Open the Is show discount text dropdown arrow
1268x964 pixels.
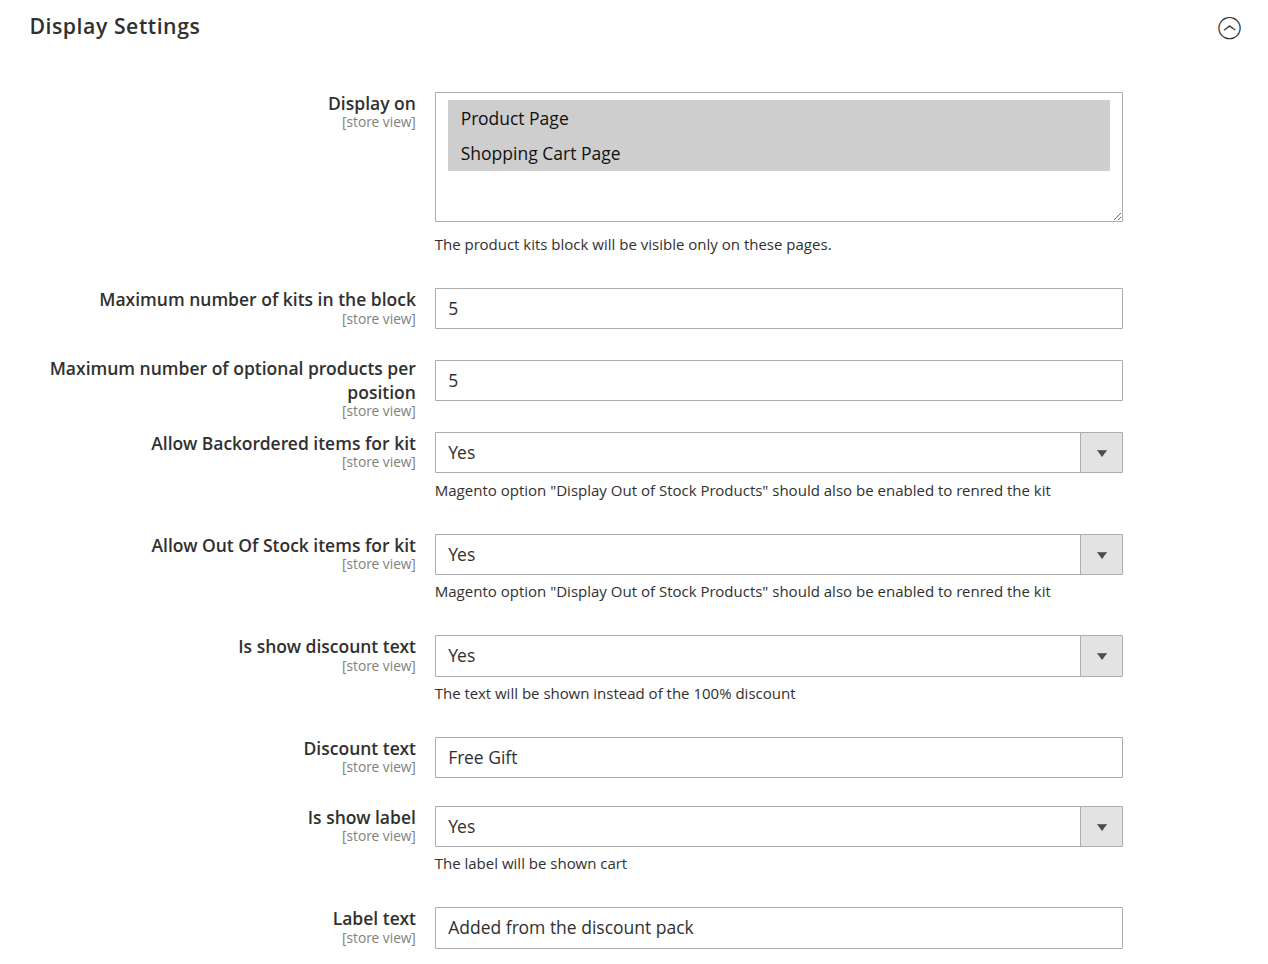pos(1101,656)
